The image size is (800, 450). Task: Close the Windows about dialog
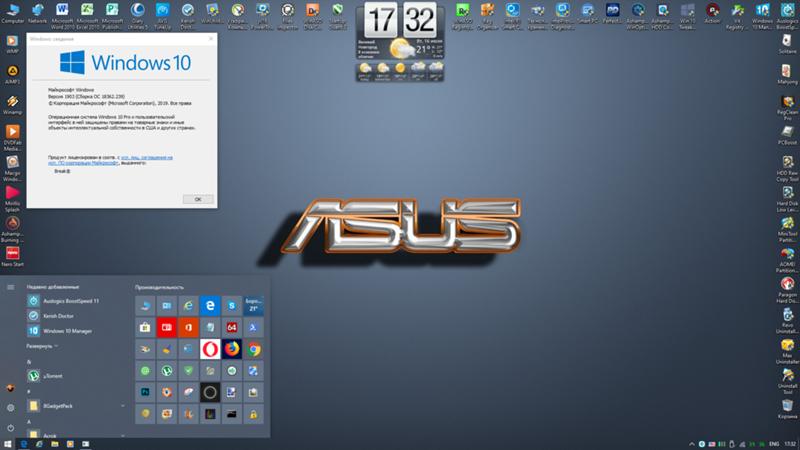click(x=211, y=39)
